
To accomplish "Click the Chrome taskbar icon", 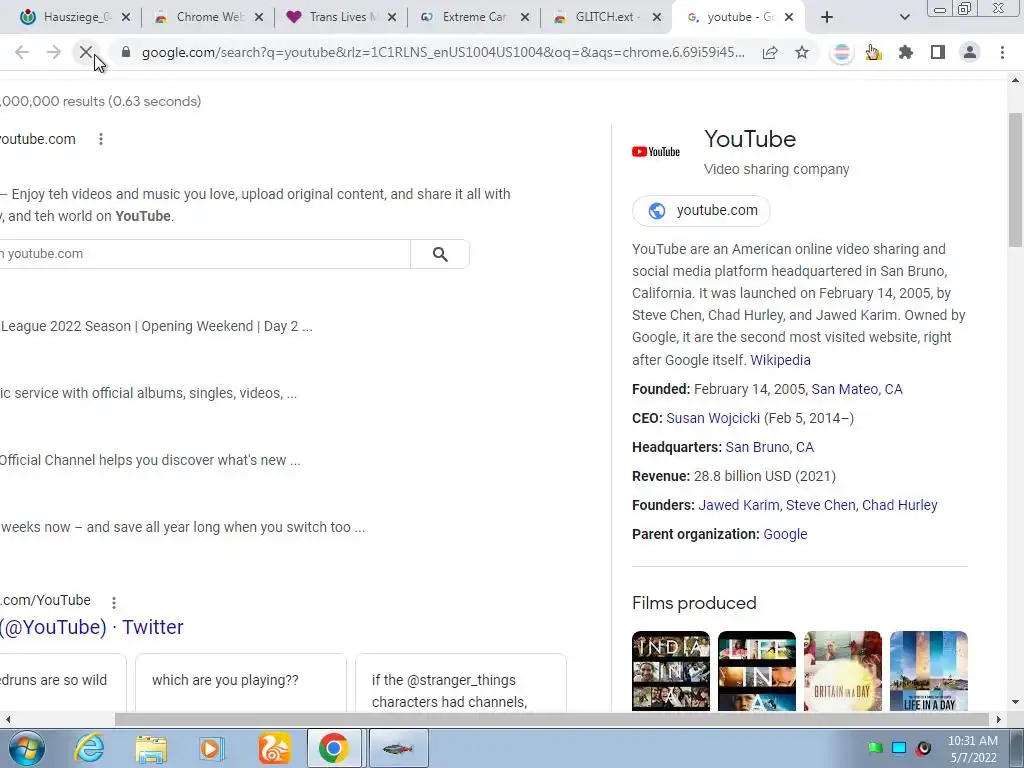I will coord(334,748).
